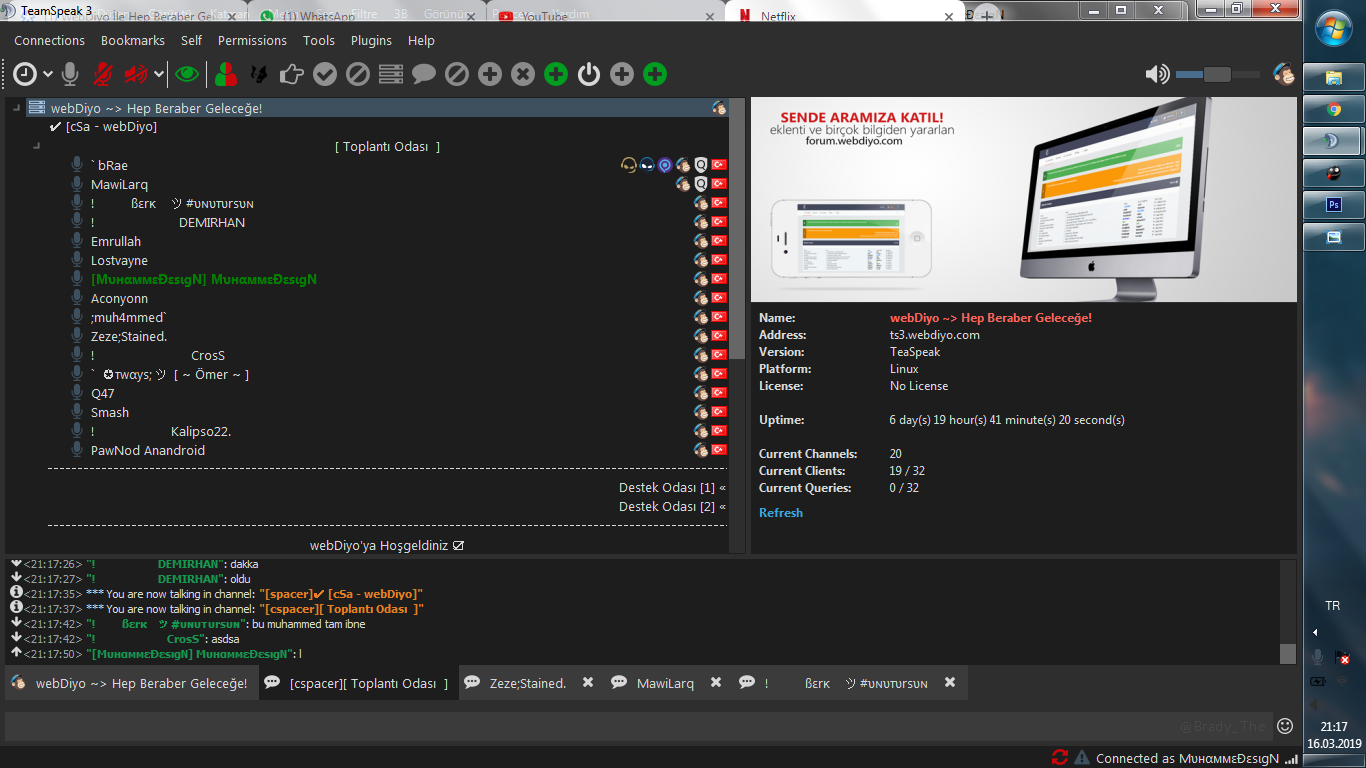Click the microphone icon beside Lostvayne

[x=77, y=260]
